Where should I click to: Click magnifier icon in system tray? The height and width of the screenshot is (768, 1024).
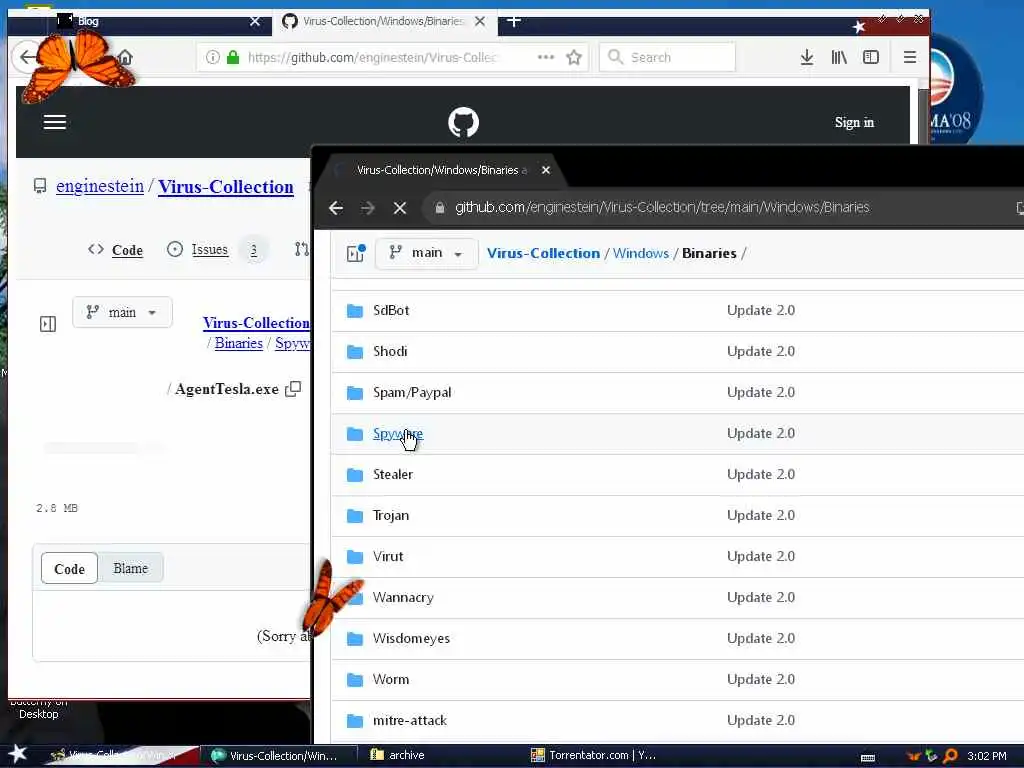tap(950, 756)
